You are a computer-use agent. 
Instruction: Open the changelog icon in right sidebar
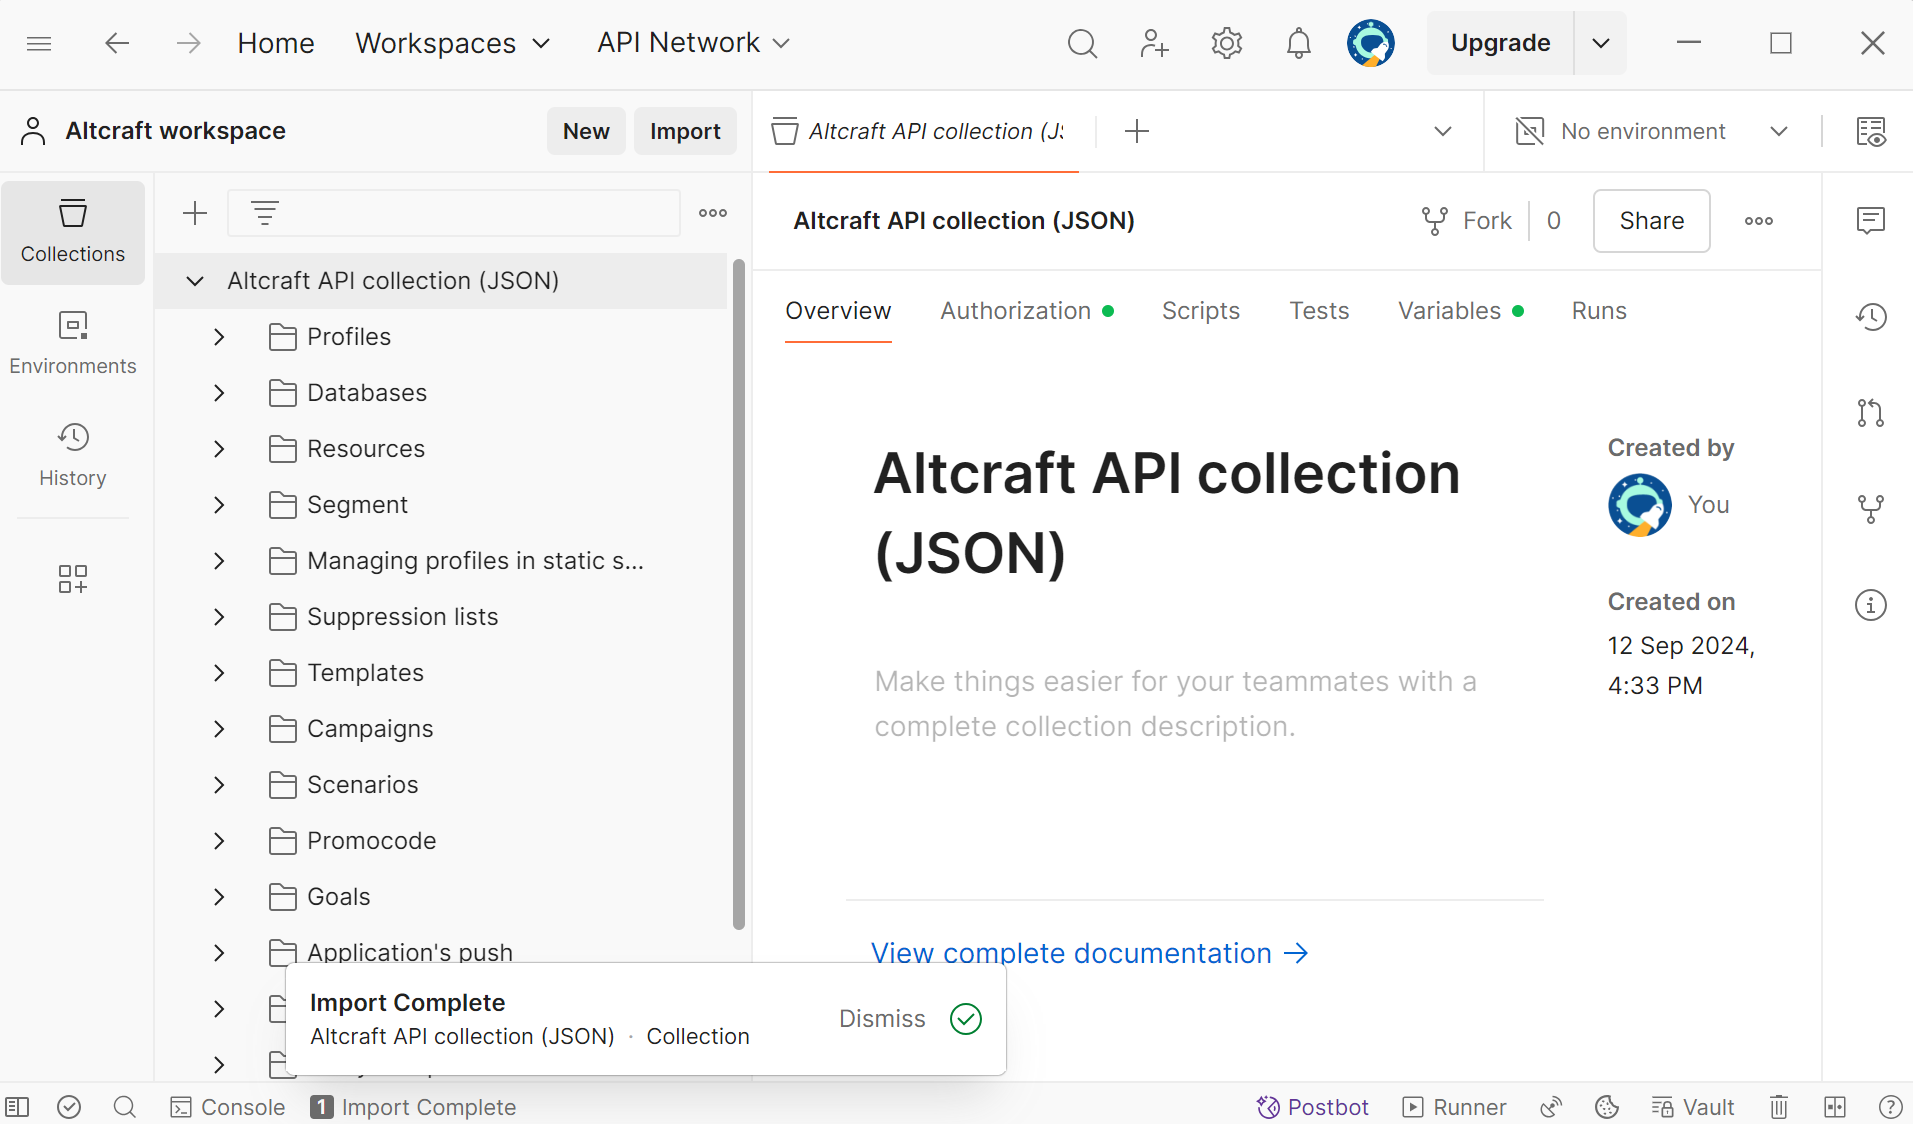1870,317
